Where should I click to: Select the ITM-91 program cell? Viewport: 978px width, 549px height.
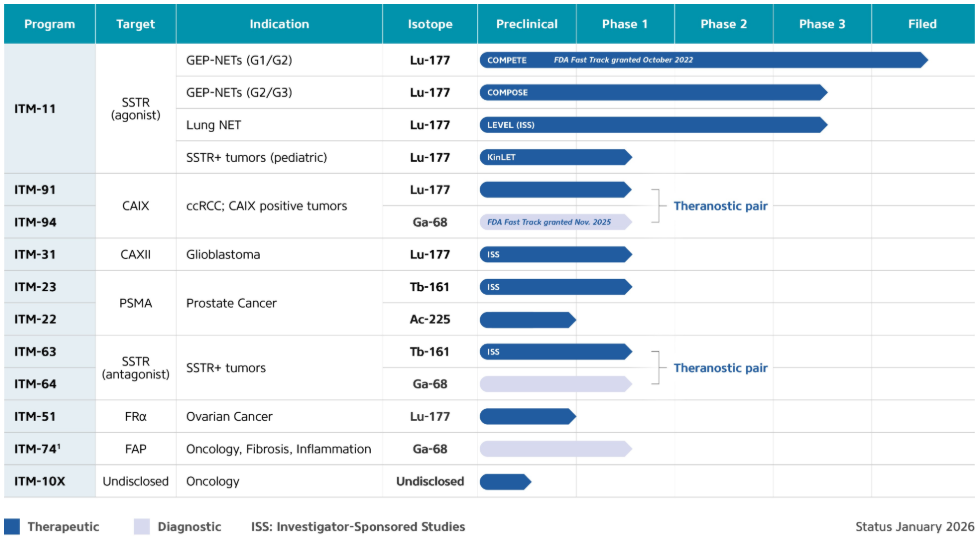(49, 190)
